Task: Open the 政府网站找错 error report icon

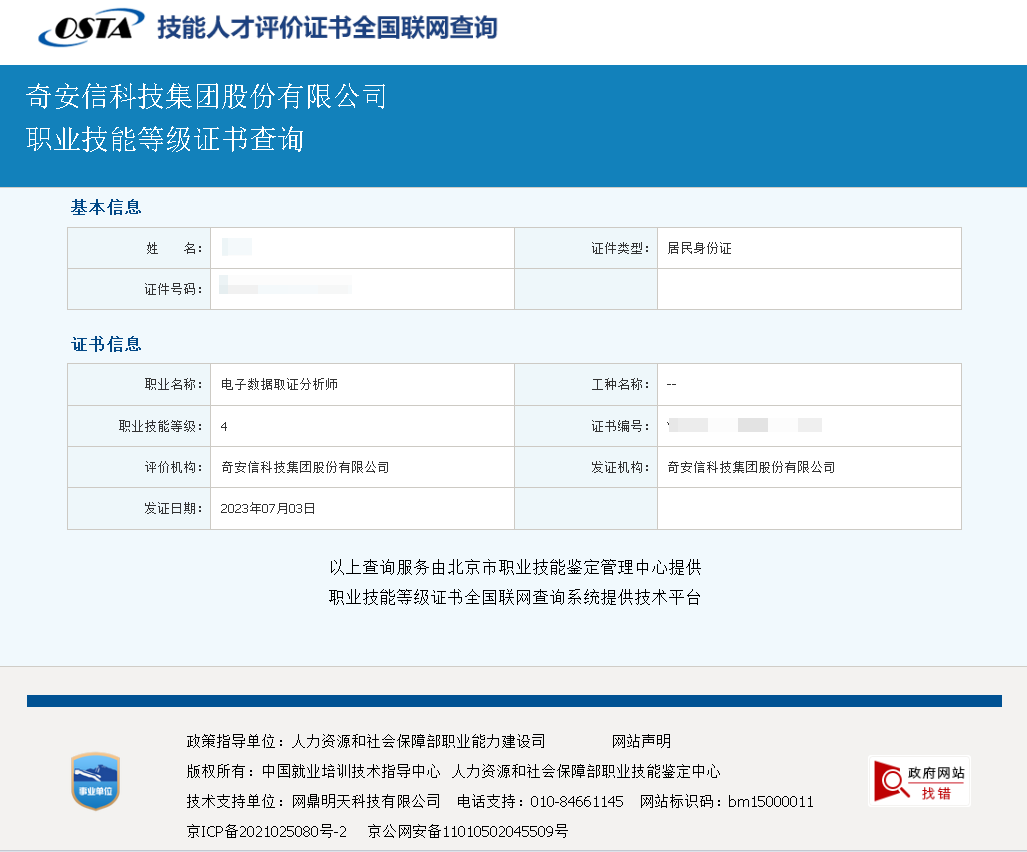Action: [919, 781]
